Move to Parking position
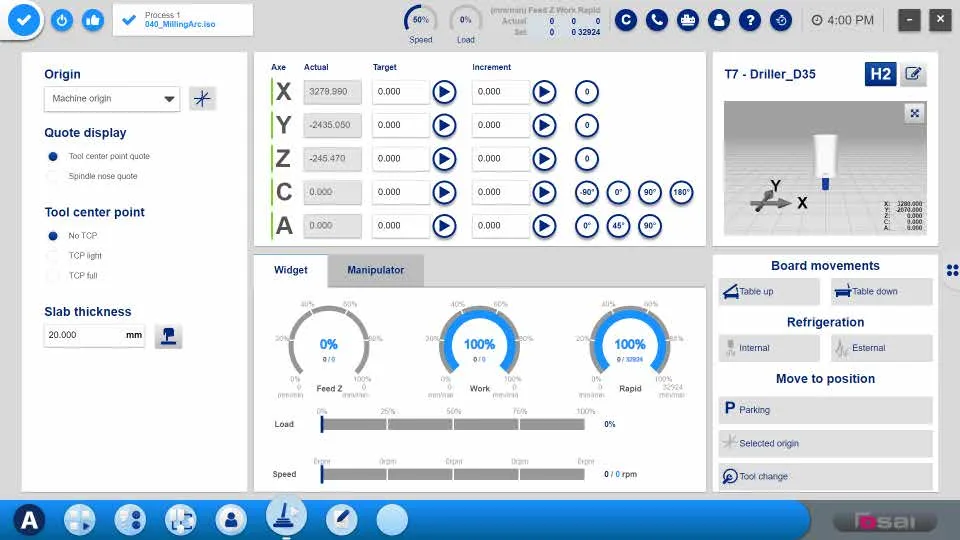Viewport: 960px width, 540px height. (825, 410)
